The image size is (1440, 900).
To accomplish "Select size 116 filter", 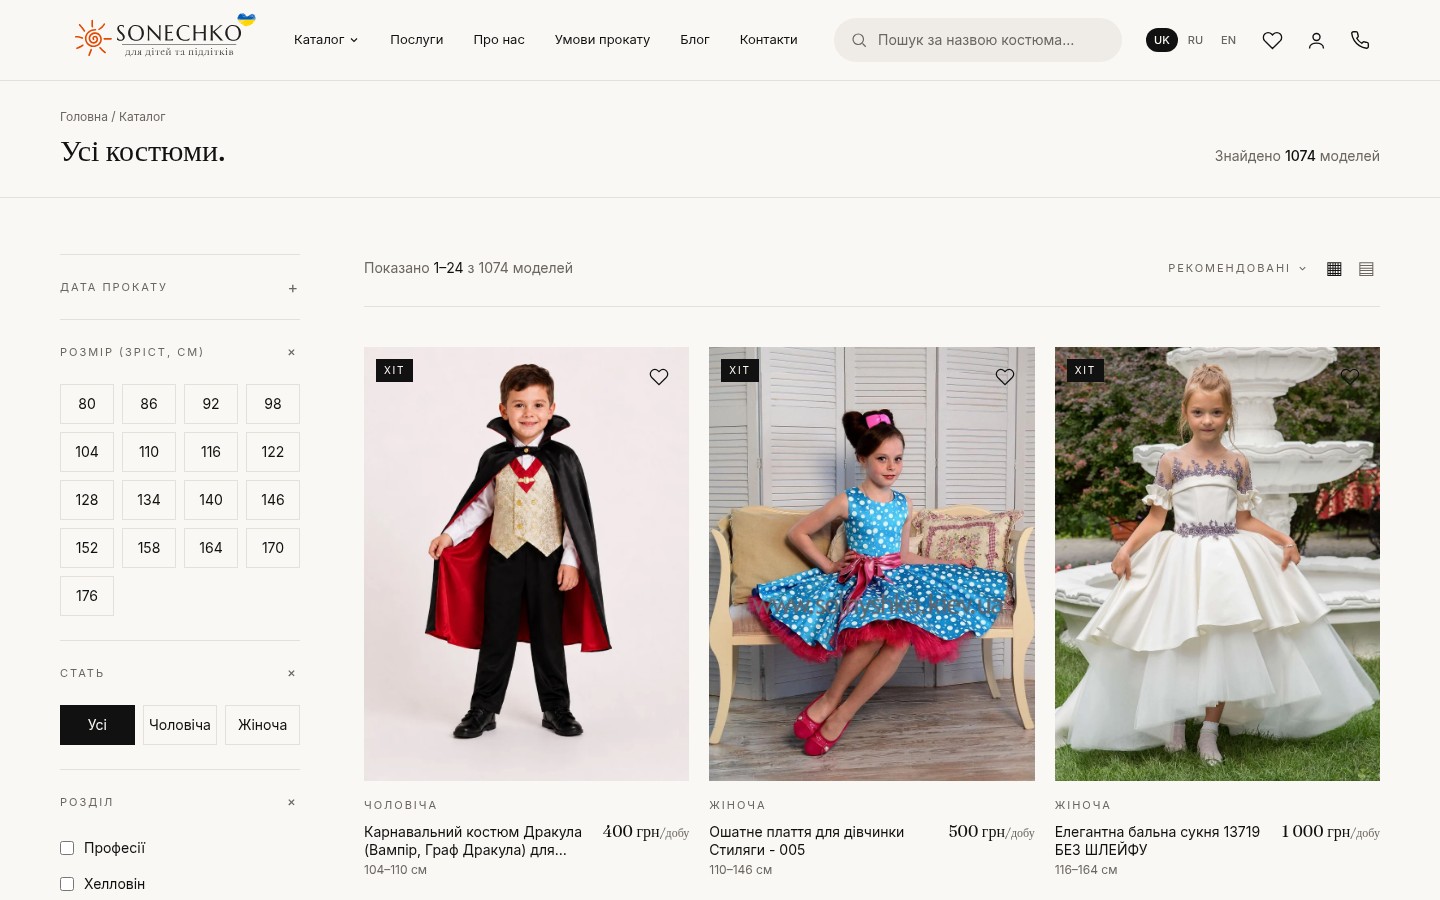I will click(211, 452).
